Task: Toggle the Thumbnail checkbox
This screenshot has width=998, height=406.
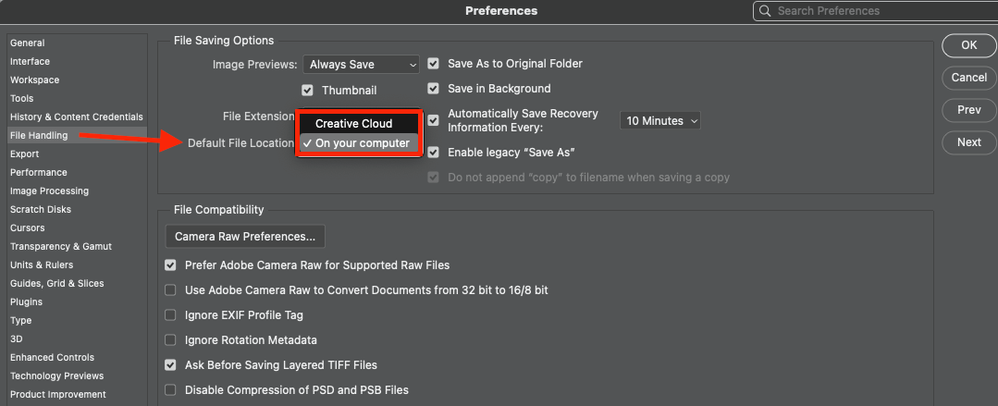Action: [x=308, y=90]
